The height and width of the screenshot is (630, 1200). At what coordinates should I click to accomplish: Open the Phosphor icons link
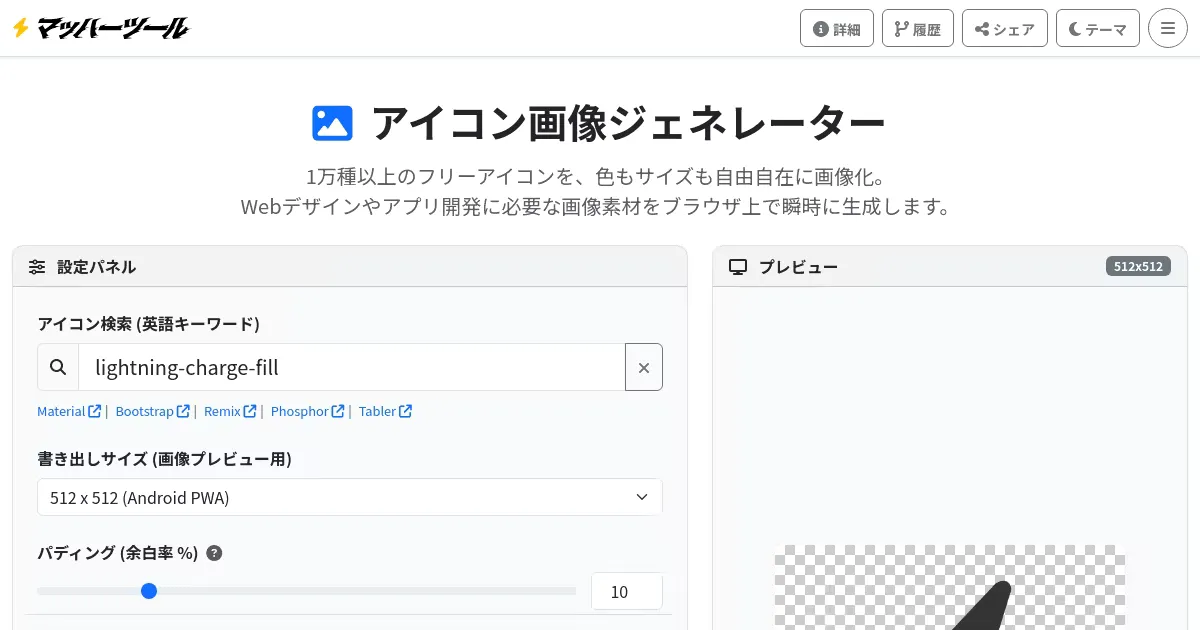point(307,411)
